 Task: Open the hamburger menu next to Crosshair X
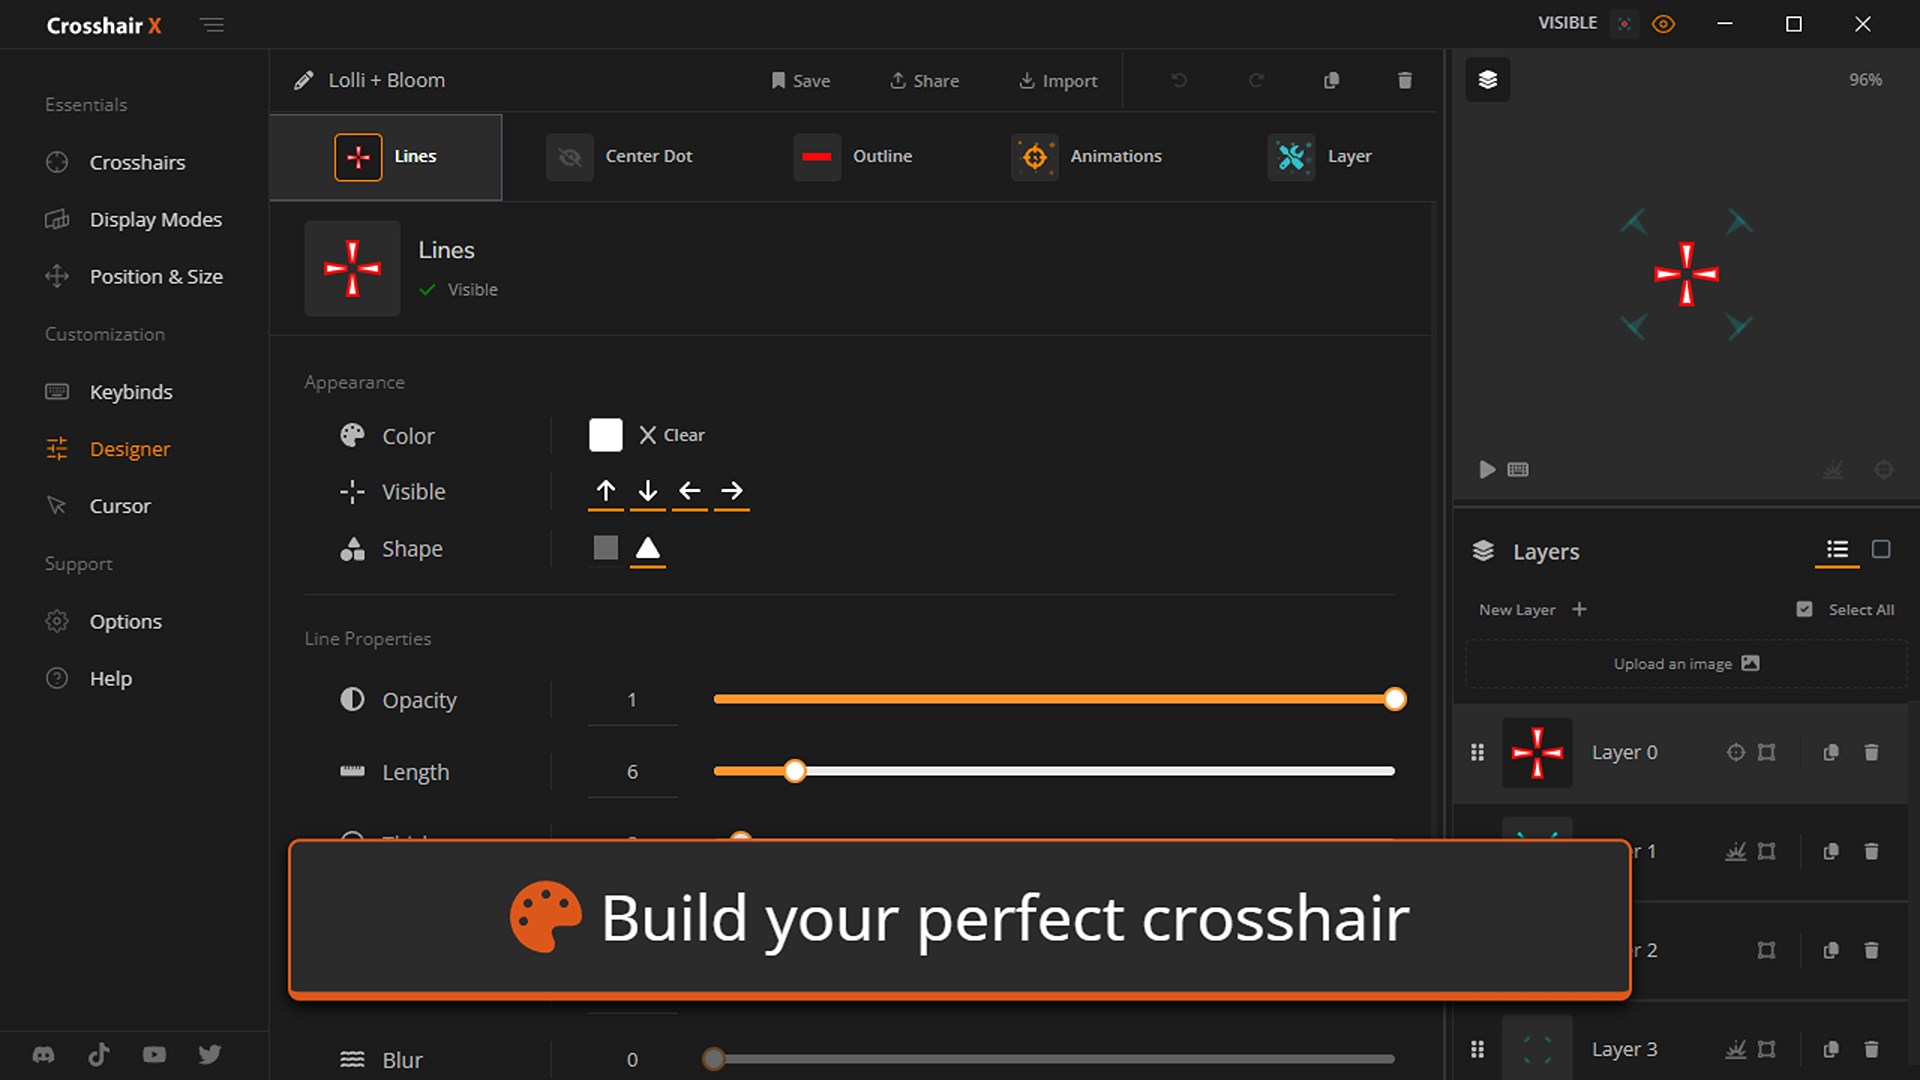click(212, 25)
